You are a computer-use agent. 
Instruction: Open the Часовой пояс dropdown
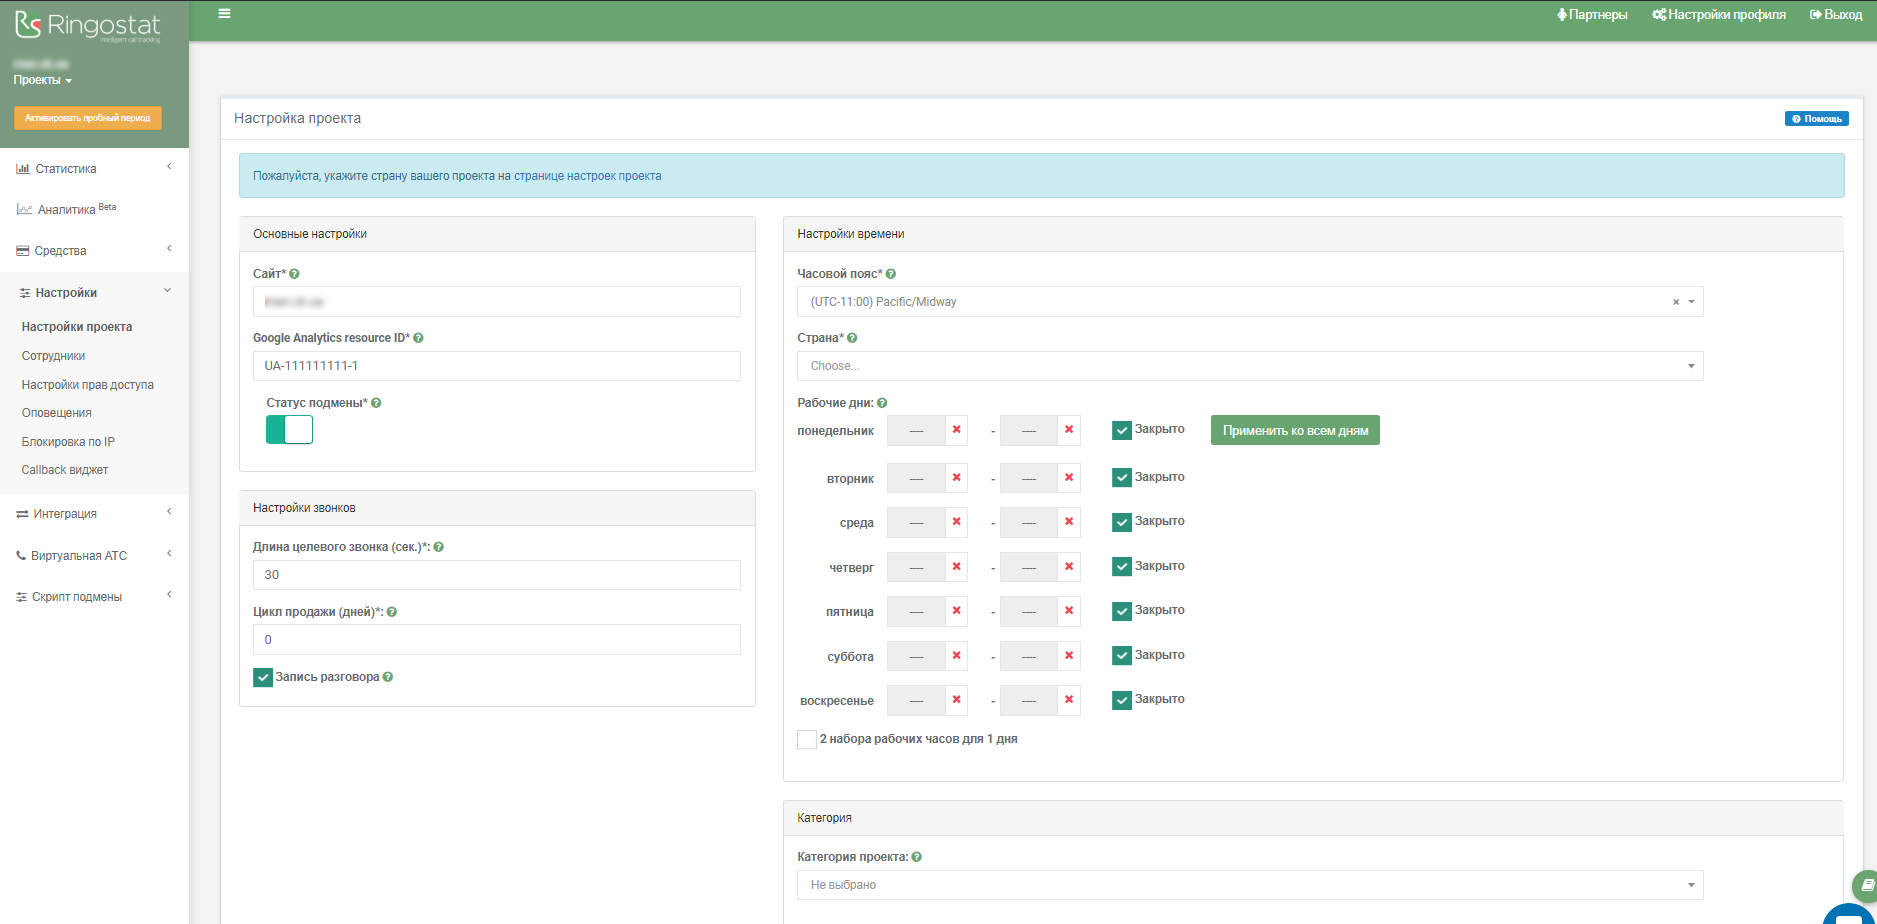(x=1250, y=302)
